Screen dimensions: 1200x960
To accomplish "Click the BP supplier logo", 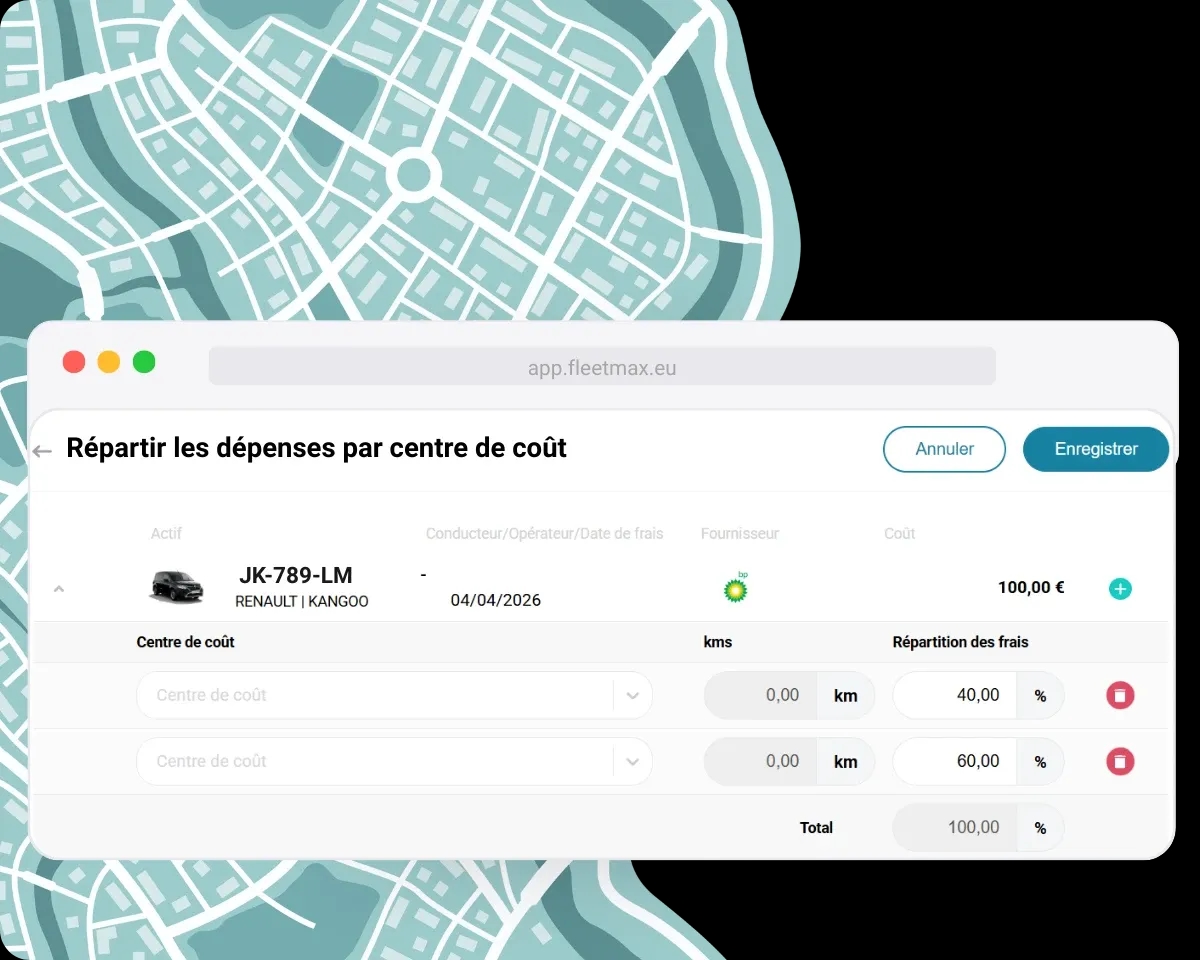I will click(736, 588).
